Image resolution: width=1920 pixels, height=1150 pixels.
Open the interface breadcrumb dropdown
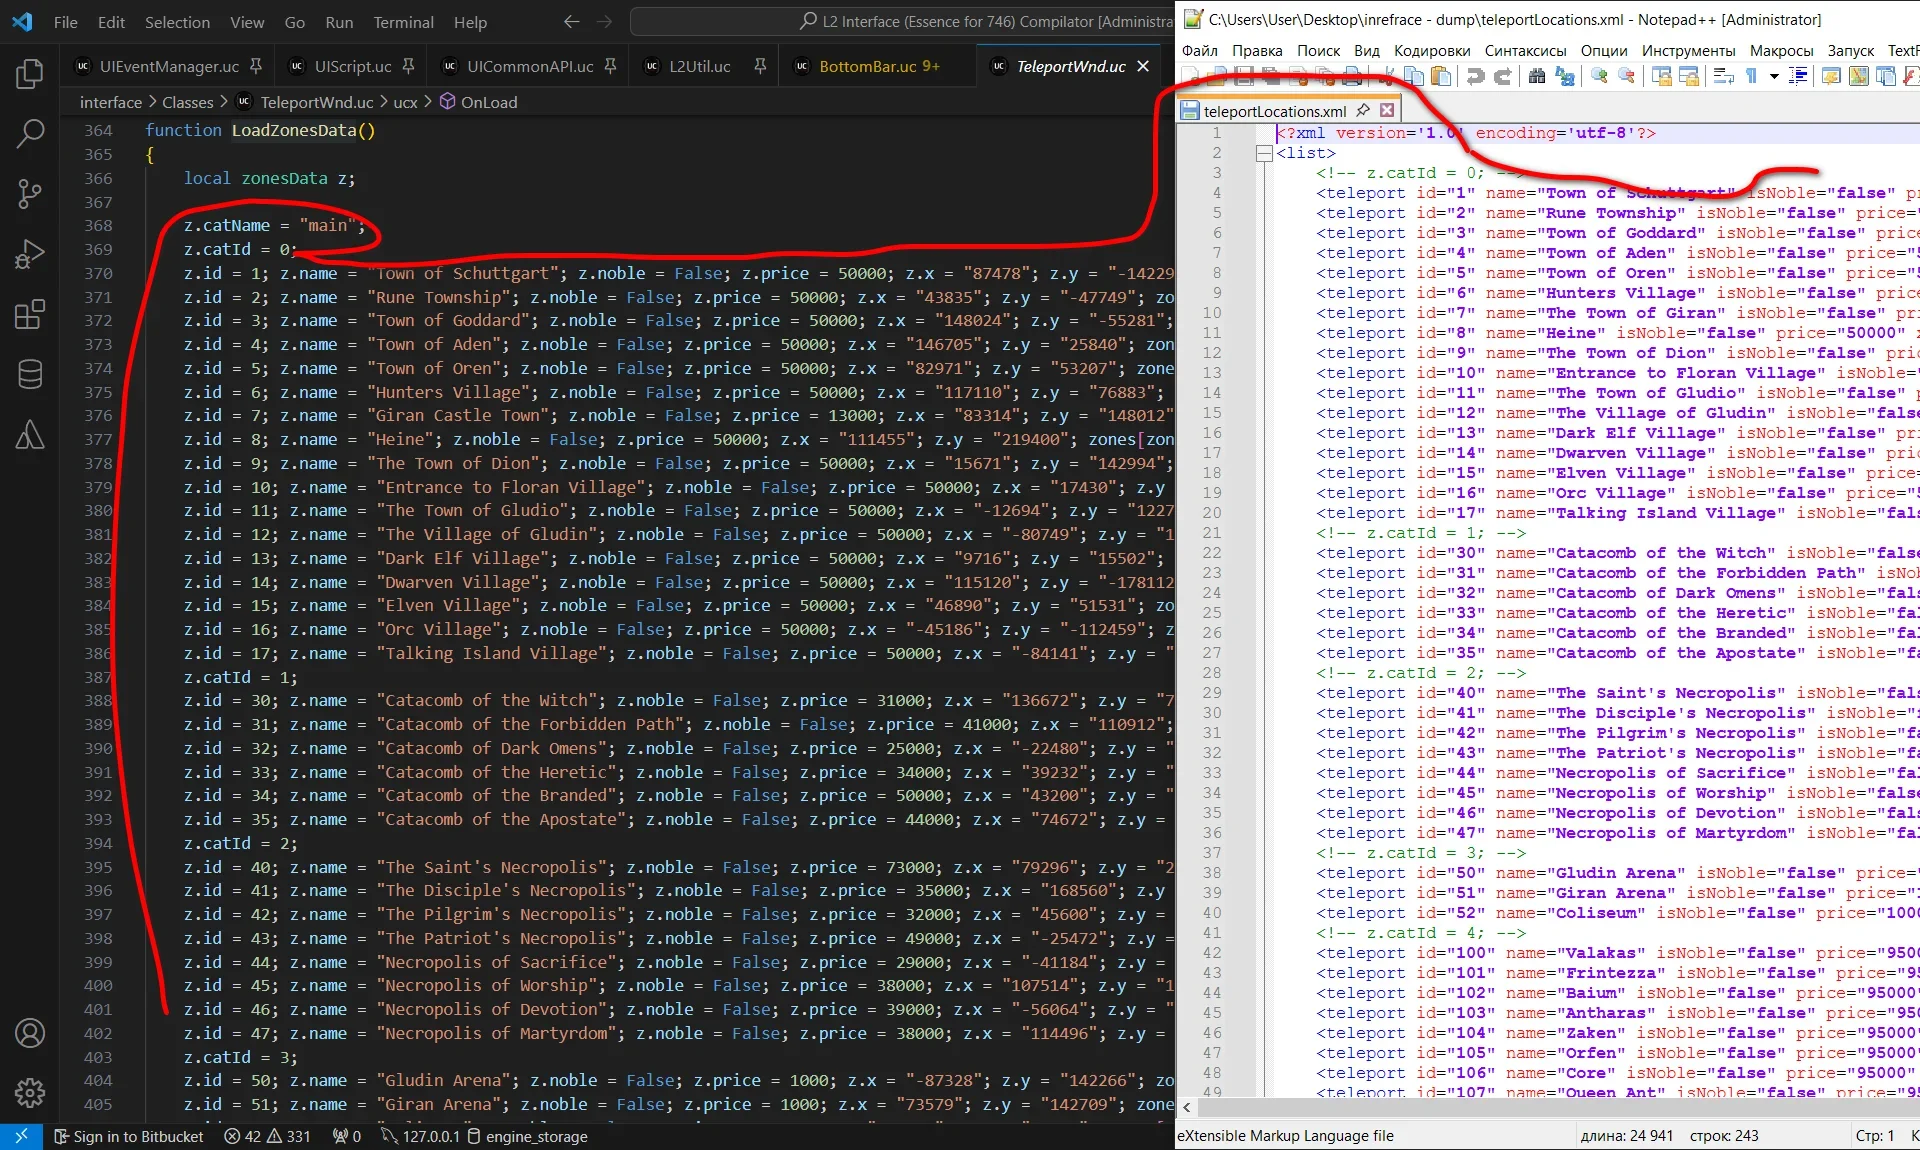(x=111, y=102)
